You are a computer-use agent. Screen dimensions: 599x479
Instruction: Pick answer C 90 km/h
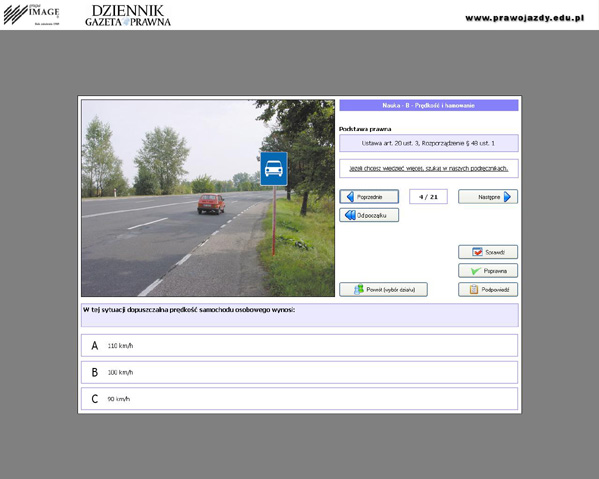(300, 399)
